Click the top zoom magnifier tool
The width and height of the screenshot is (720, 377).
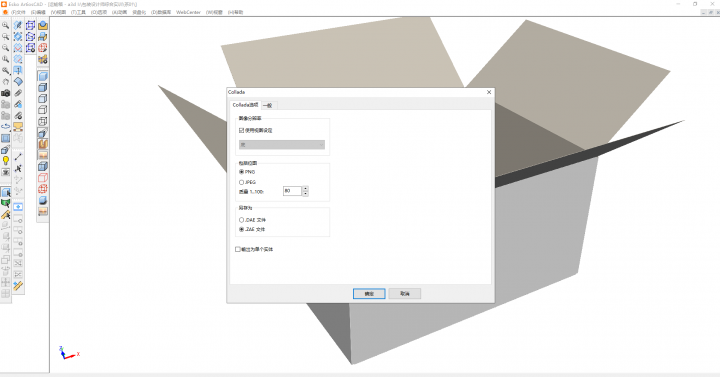pyautogui.click(x=6, y=25)
